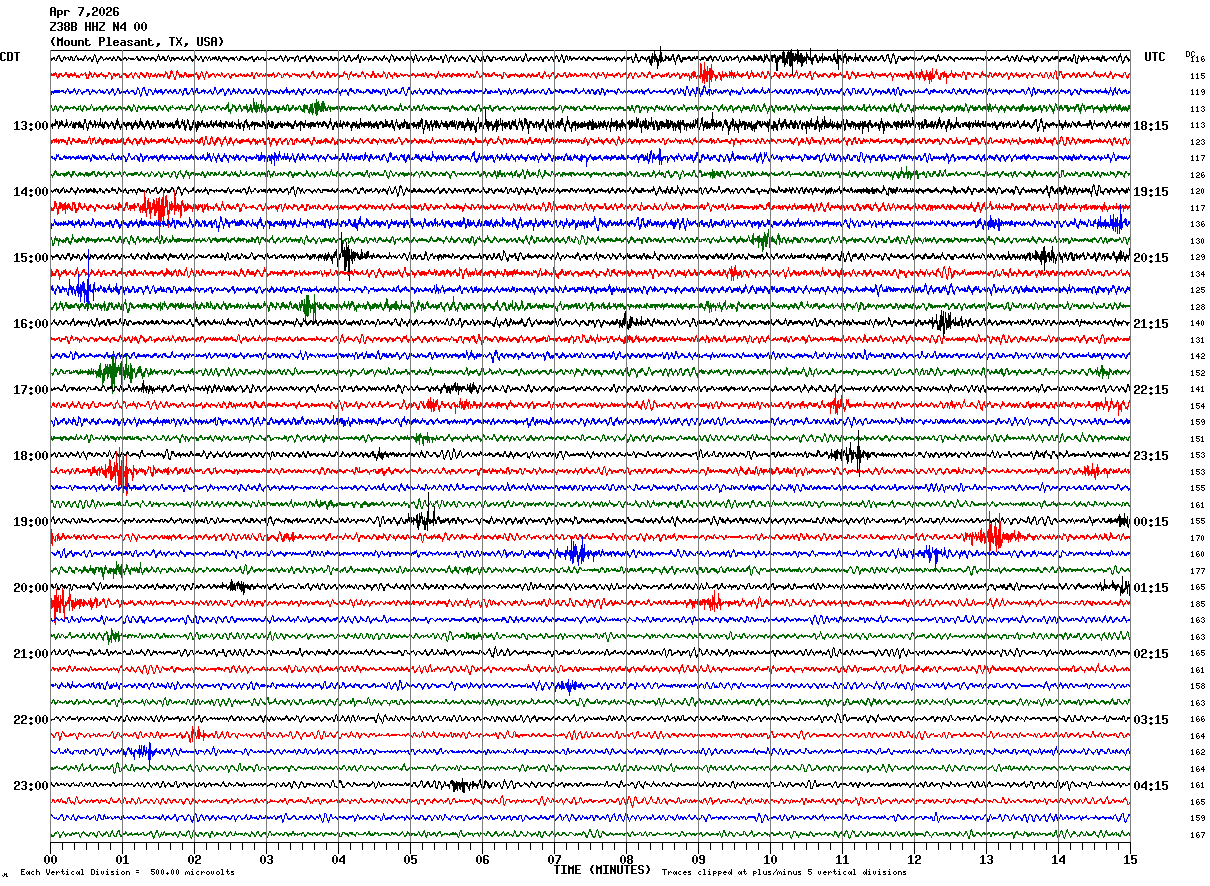
Task: Click the DC offset value 167
Action: pyautogui.click(x=1197, y=835)
